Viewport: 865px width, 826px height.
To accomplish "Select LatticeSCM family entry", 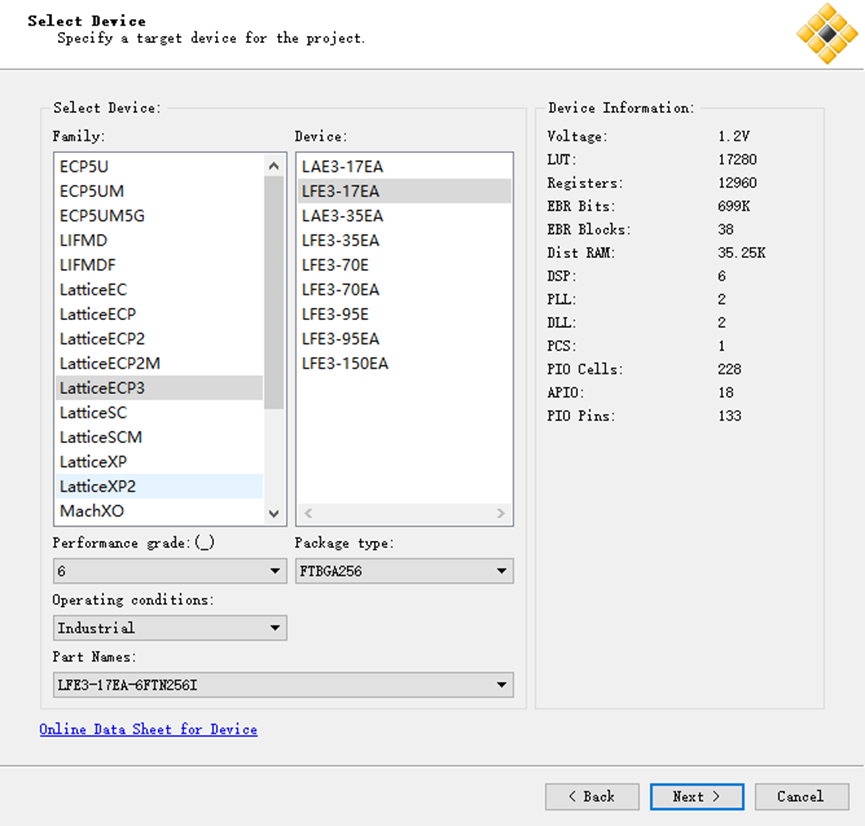I will [x=159, y=437].
